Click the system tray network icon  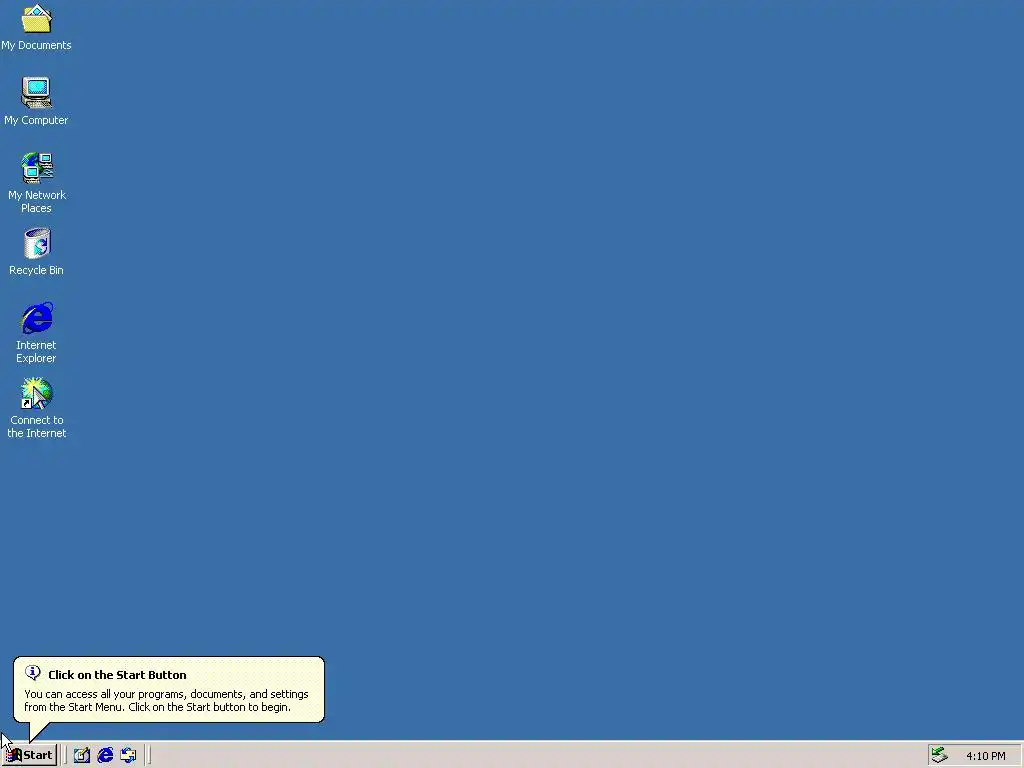939,755
